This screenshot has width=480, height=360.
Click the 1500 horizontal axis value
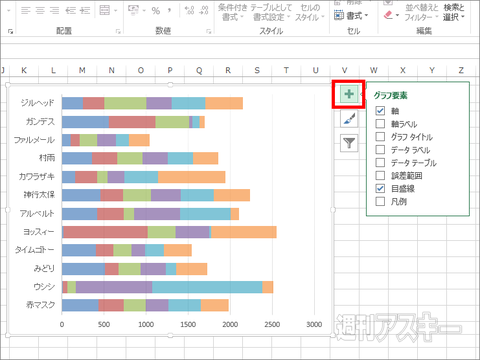coord(188,324)
